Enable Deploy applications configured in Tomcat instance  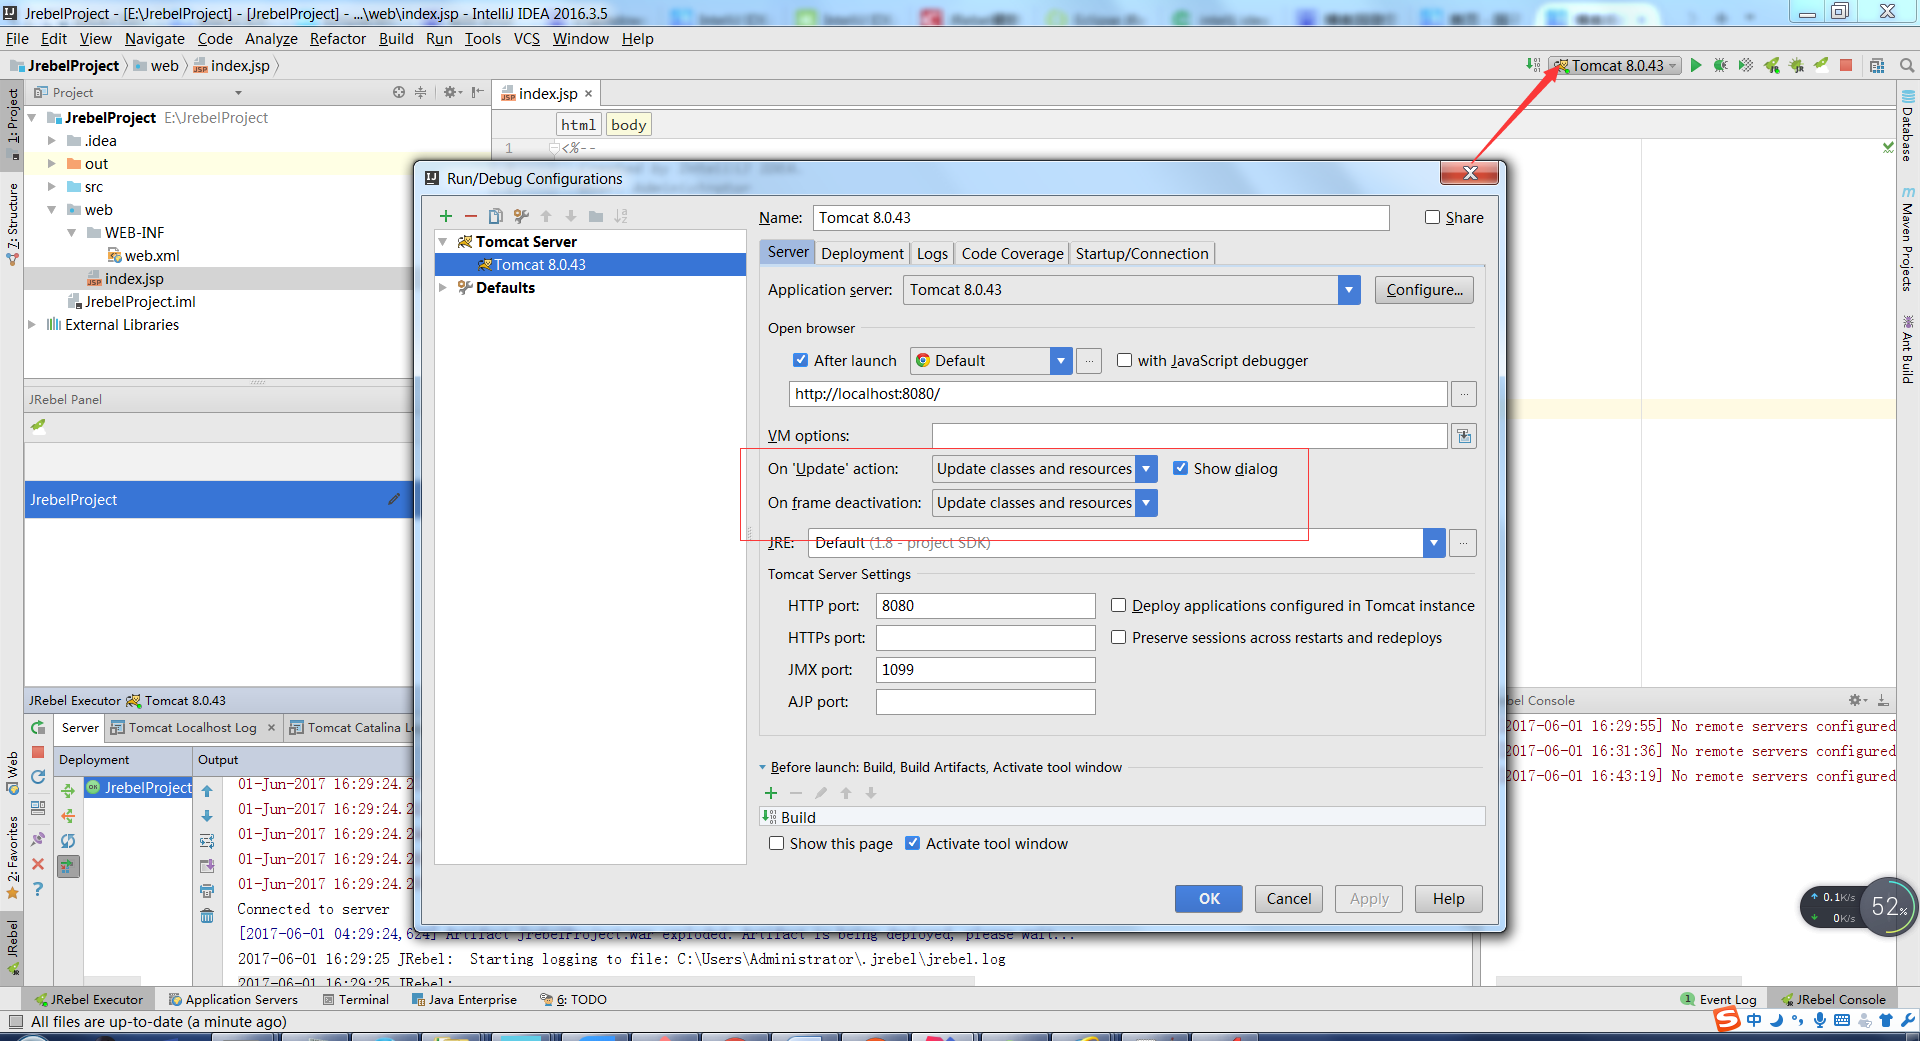point(1119,605)
